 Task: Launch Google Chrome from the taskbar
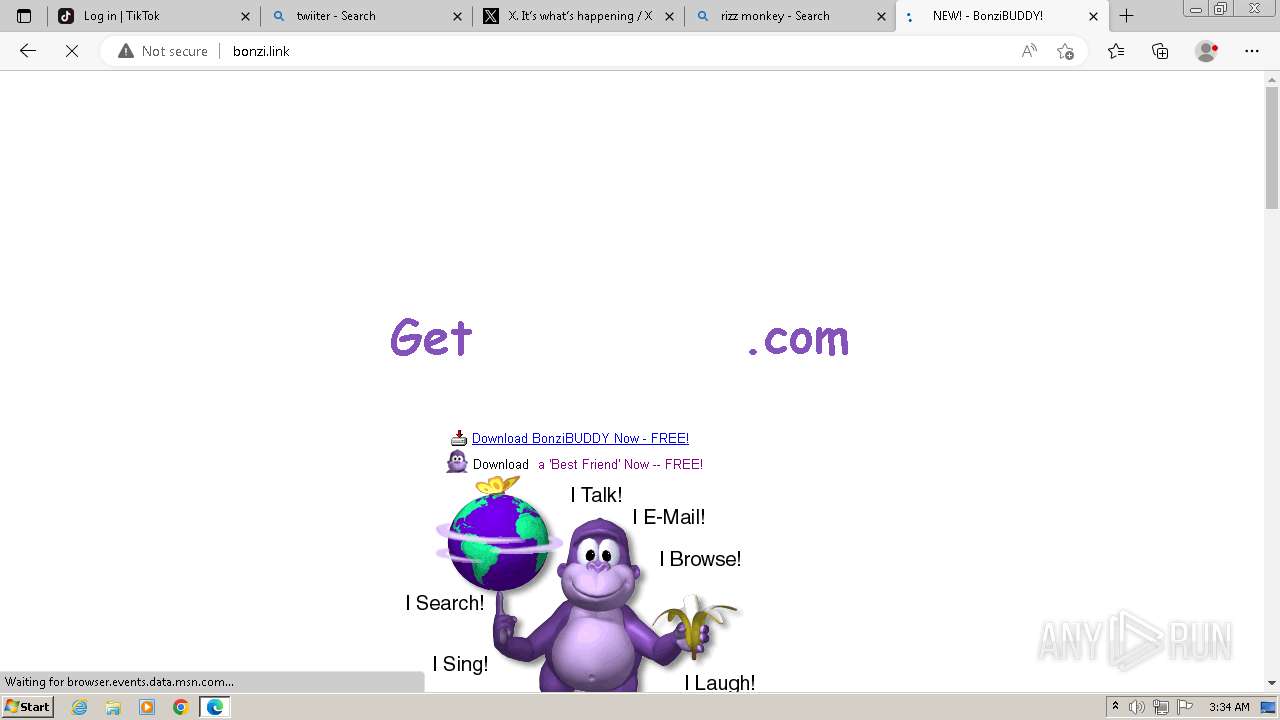click(180, 707)
